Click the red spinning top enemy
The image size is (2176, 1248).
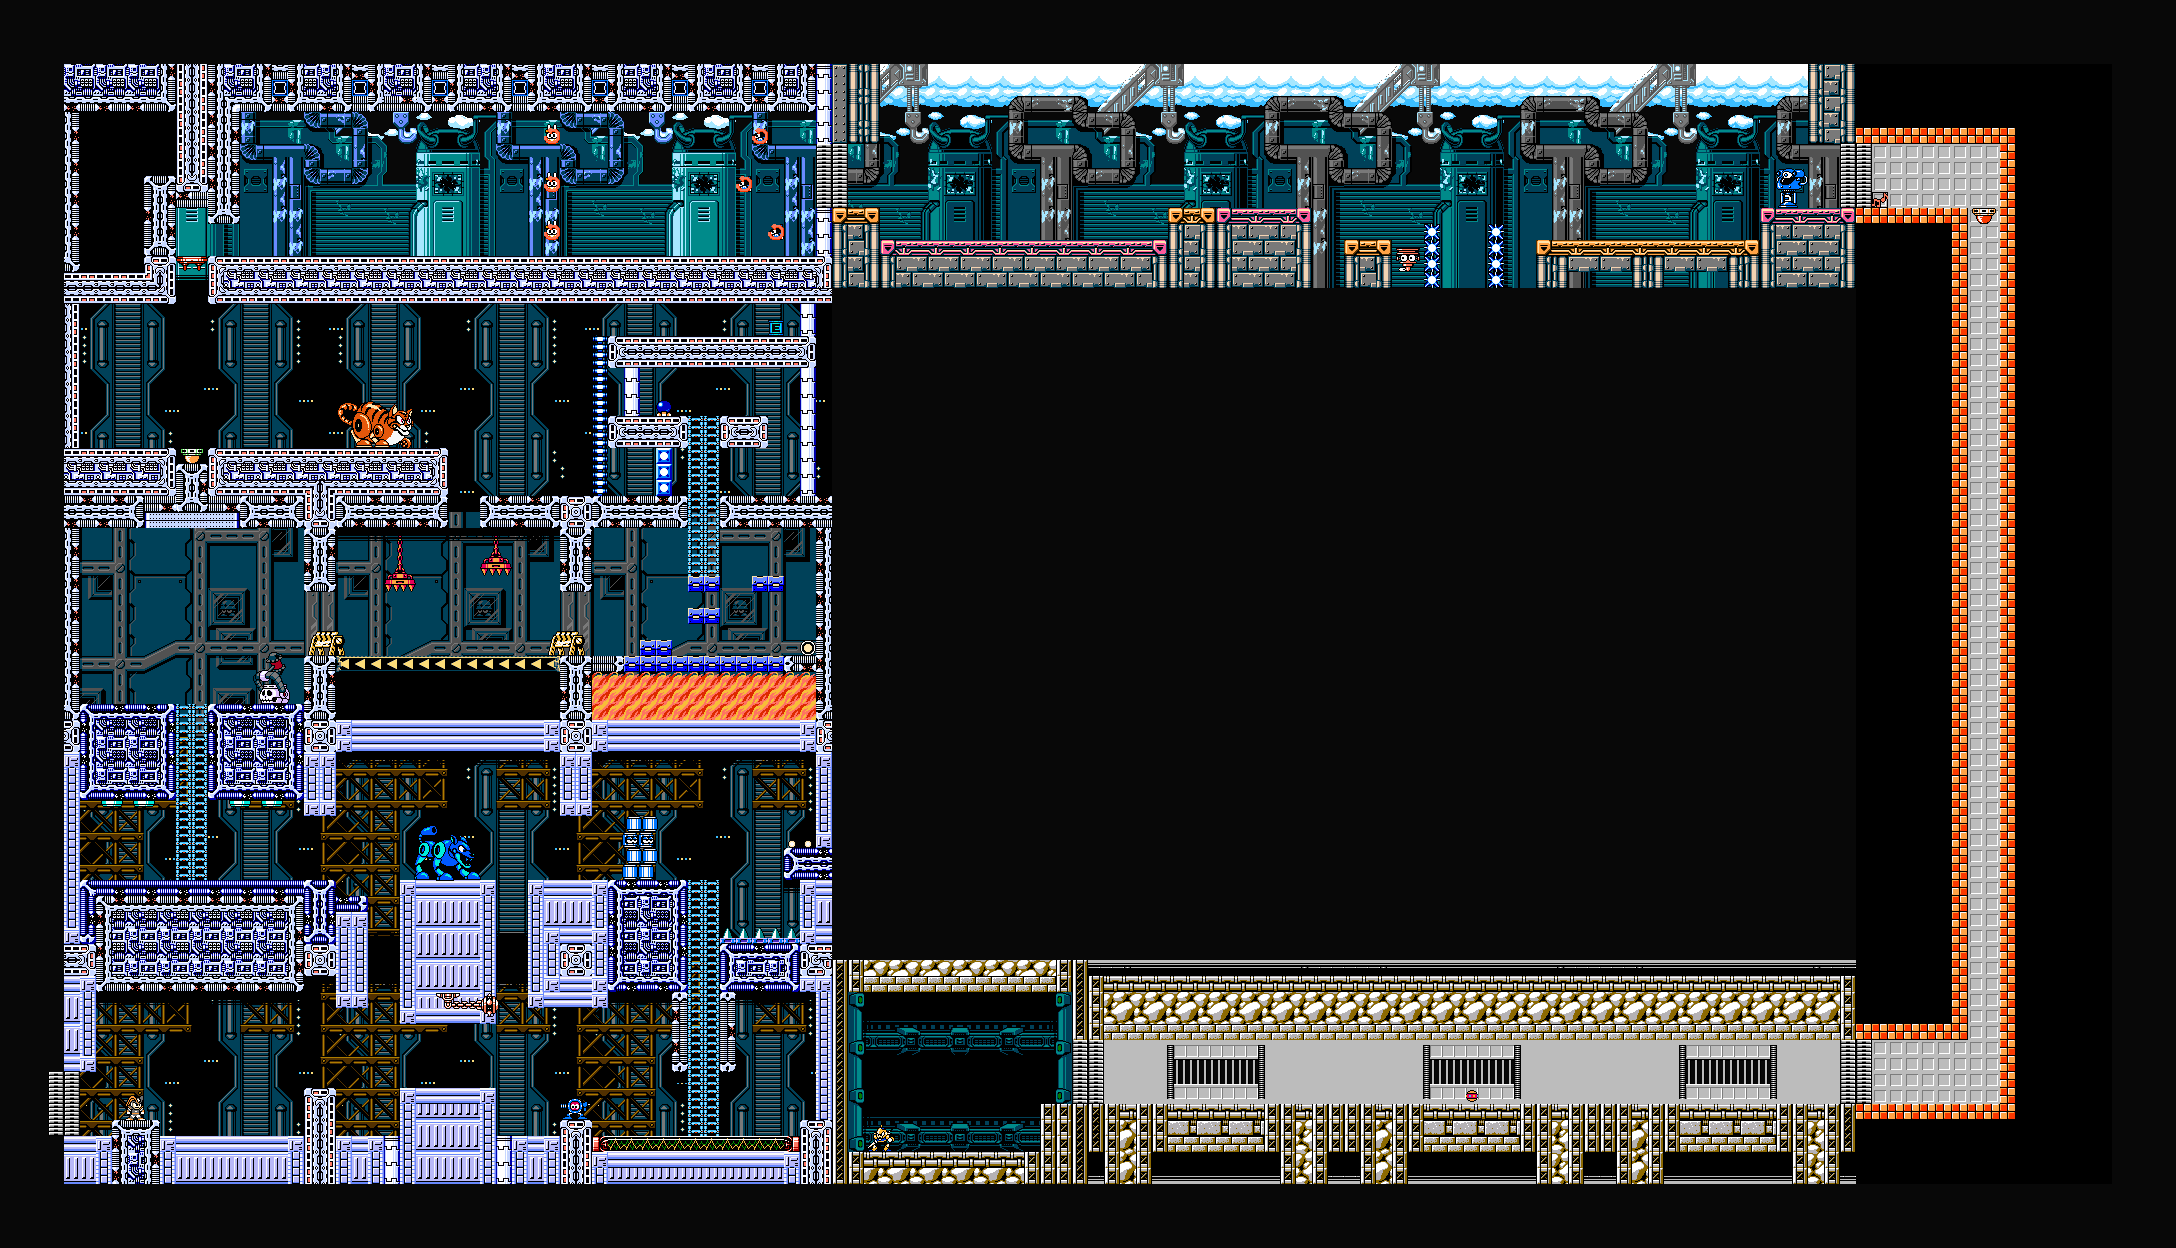1407,260
